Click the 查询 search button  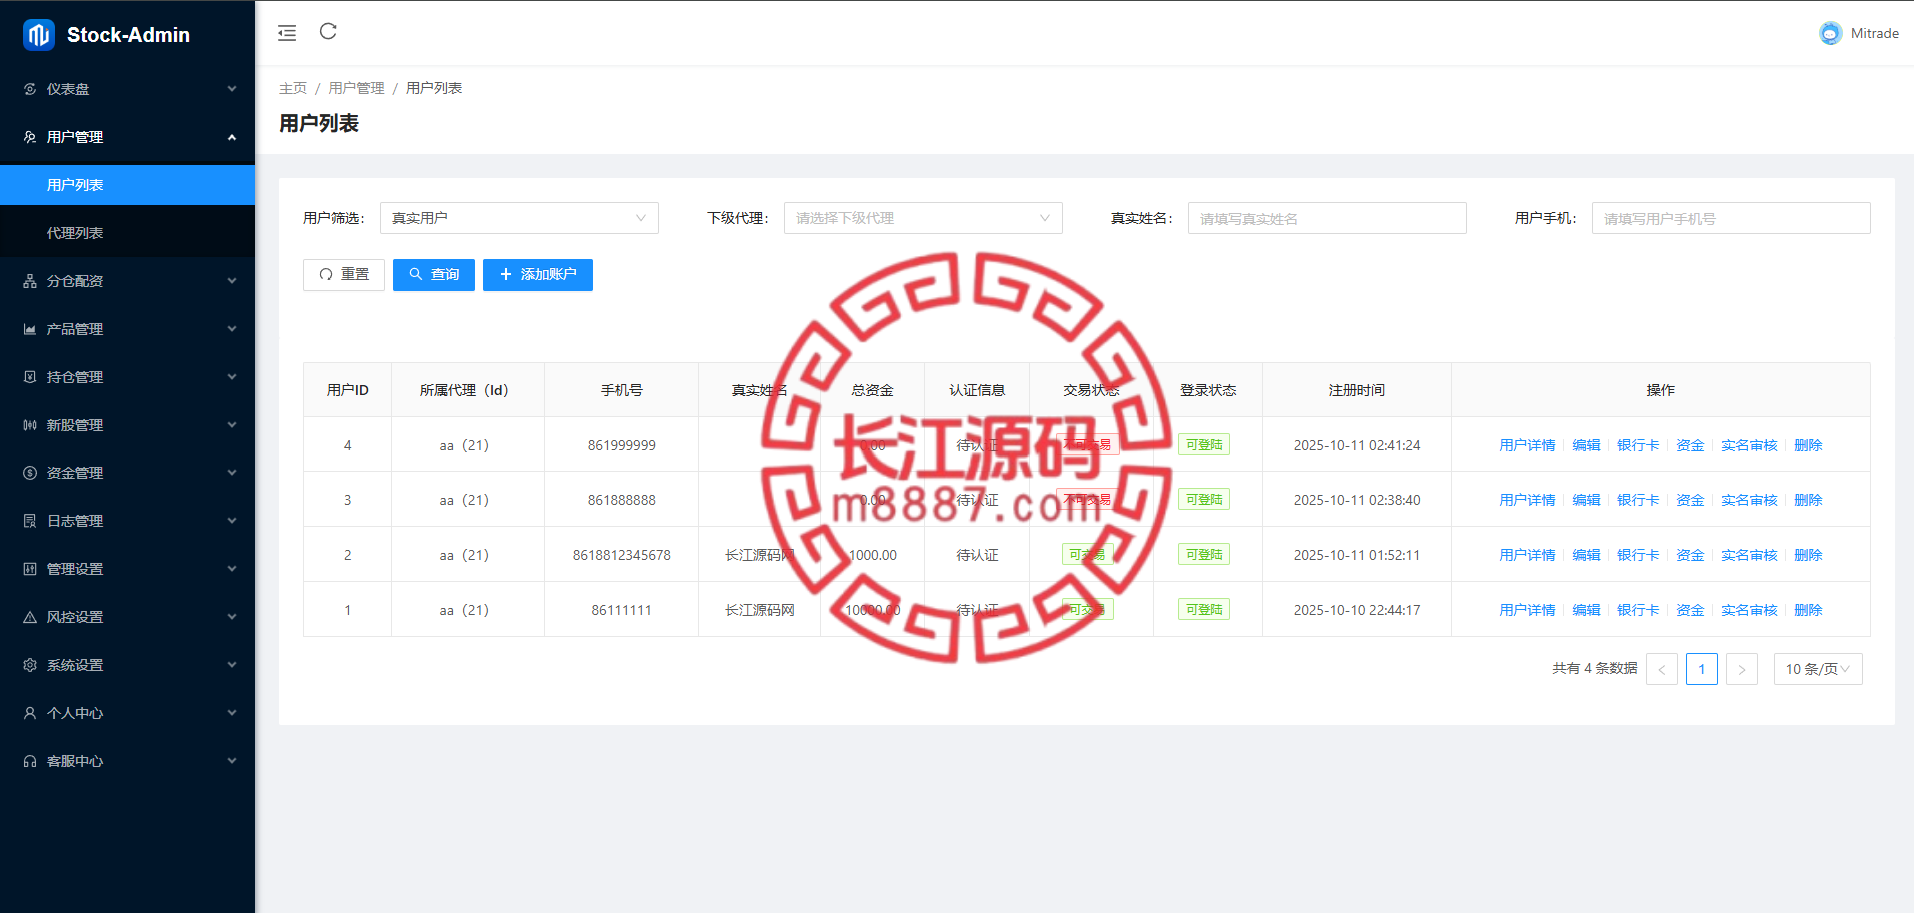coord(434,275)
